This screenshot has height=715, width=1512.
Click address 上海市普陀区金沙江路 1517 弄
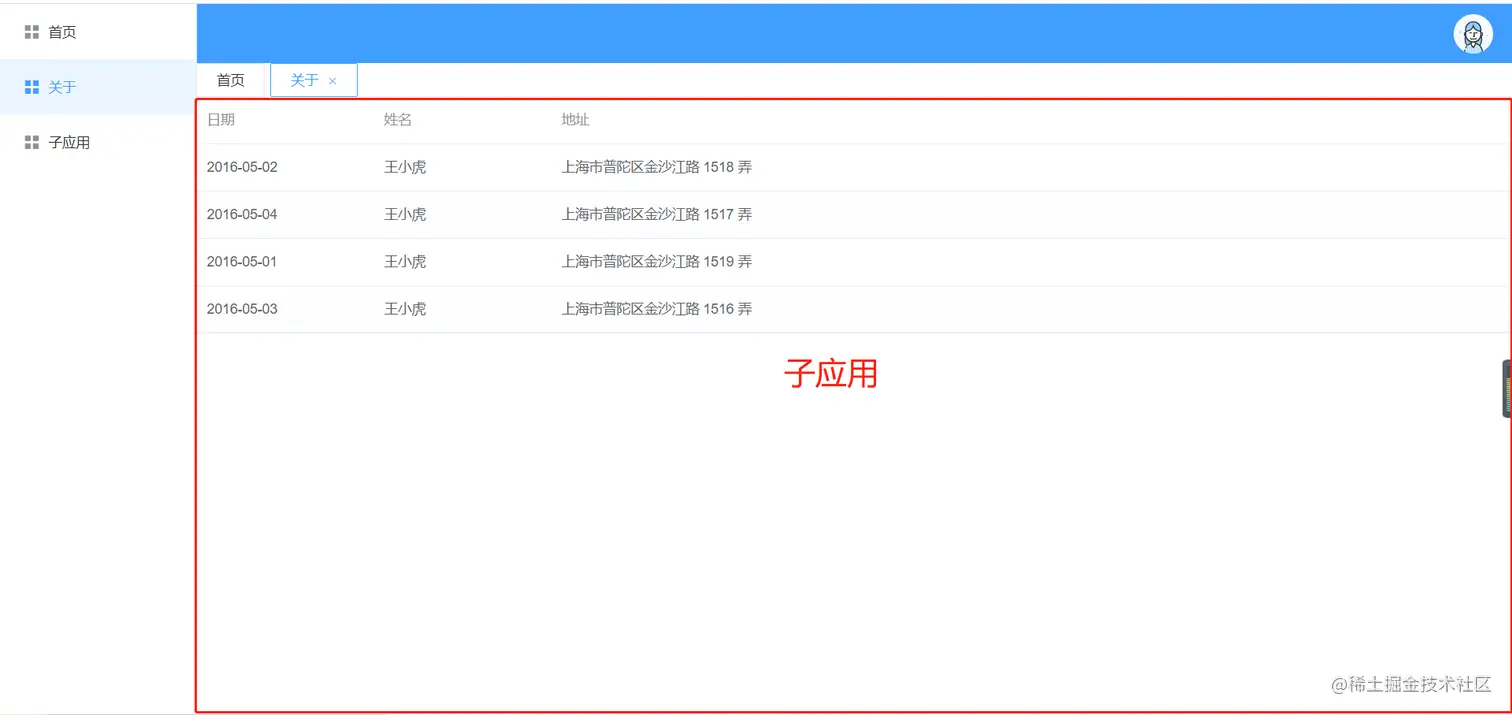pyautogui.click(x=657, y=214)
